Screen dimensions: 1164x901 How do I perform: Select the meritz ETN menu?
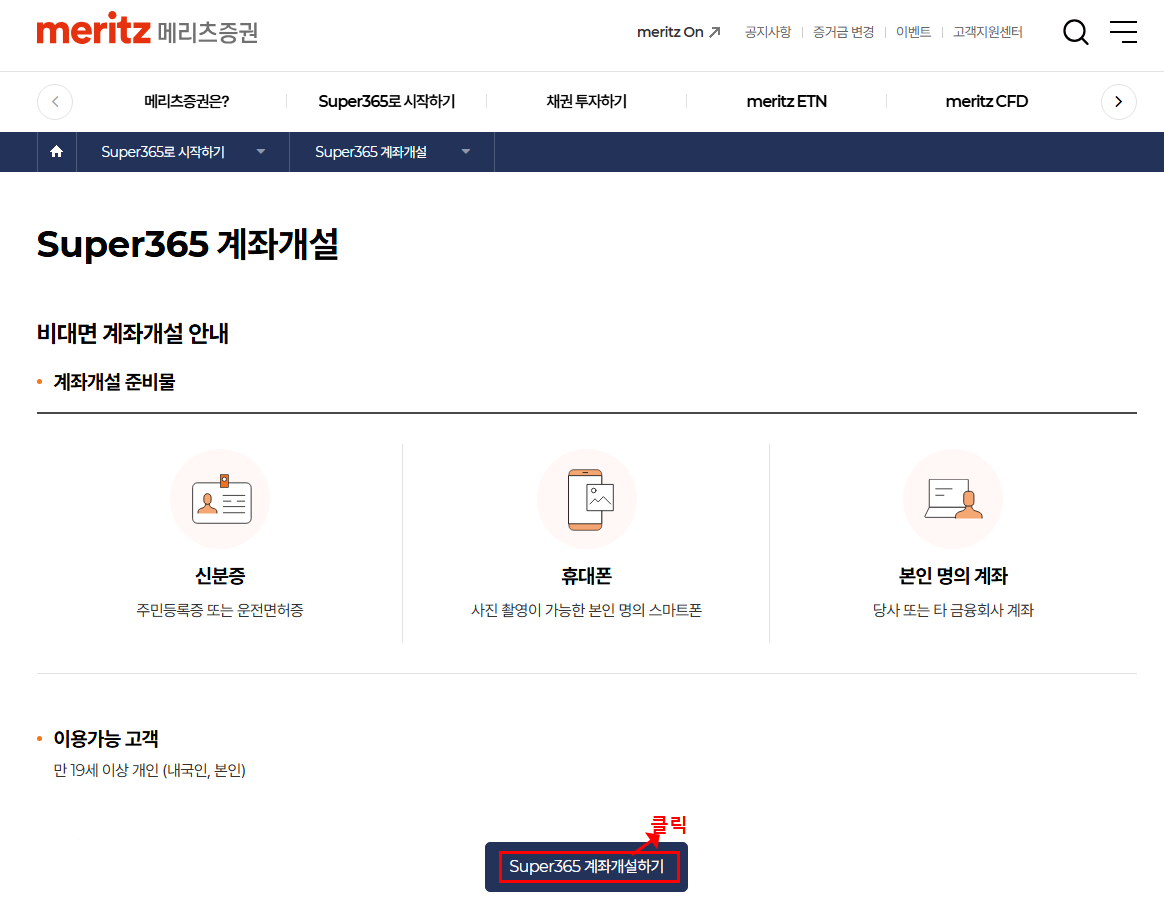[786, 102]
